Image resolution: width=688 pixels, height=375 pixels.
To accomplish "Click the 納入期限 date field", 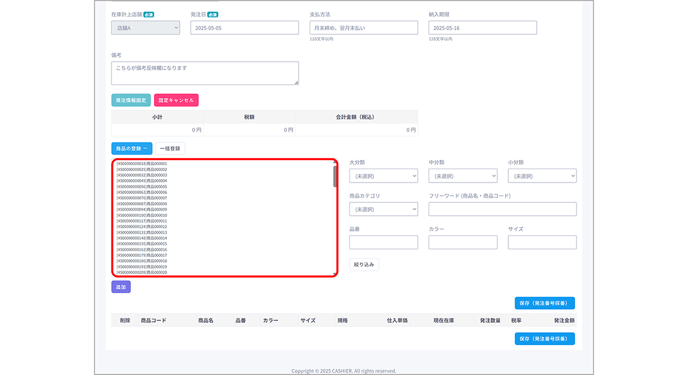I will click(x=482, y=28).
